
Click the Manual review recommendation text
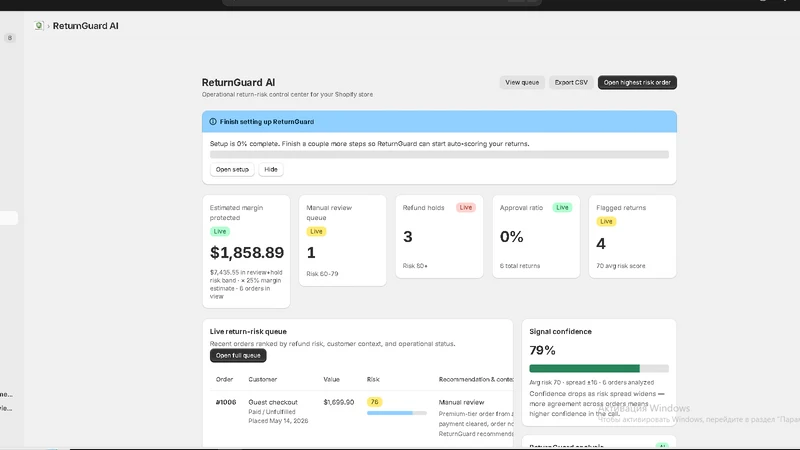point(461,402)
